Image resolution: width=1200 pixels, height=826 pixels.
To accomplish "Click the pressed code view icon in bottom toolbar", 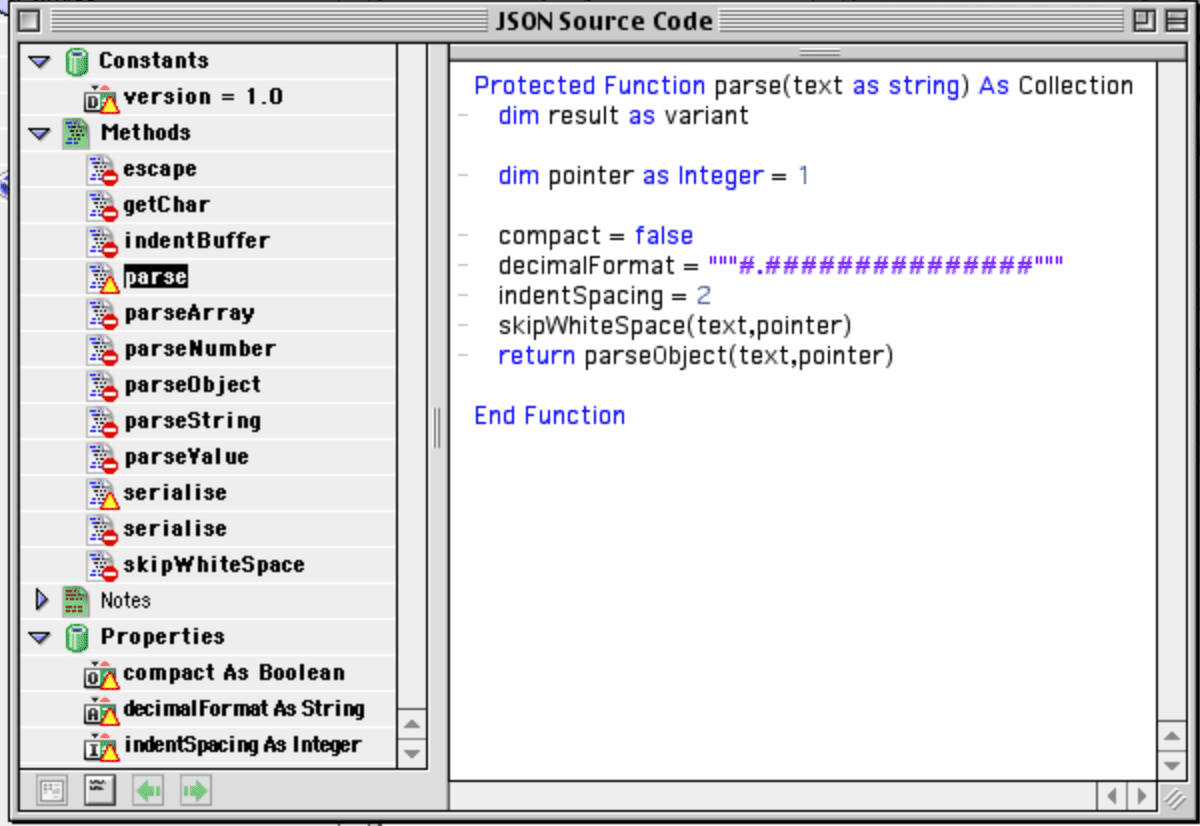I will [x=100, y=791].
